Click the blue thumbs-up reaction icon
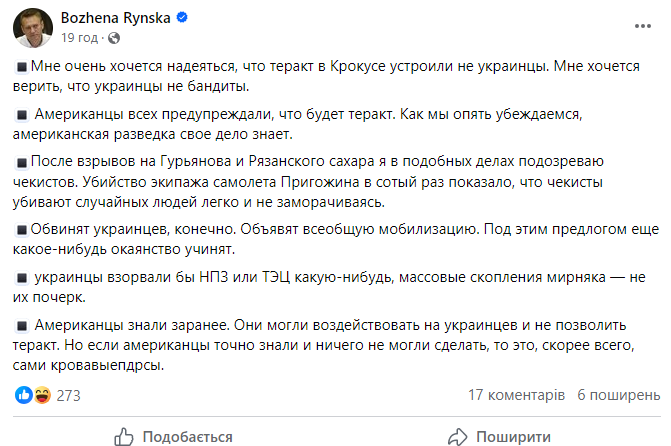This screenshot has width=671, height=446. 23,396
